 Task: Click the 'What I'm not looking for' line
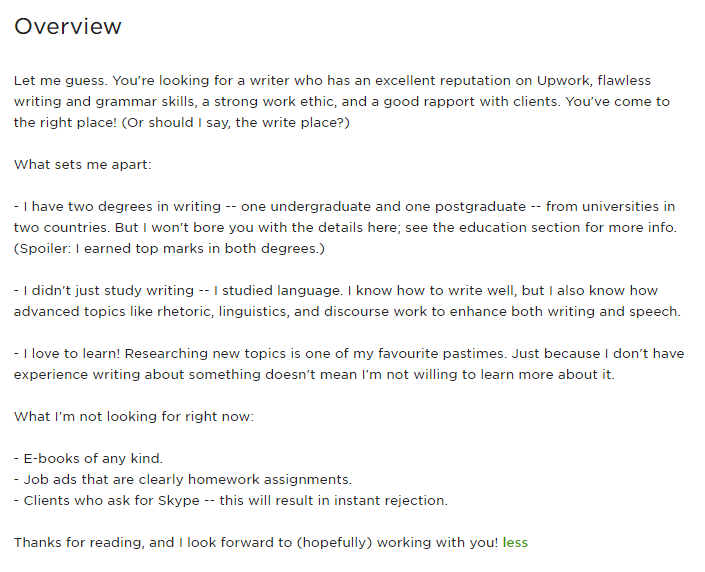tap(134, 416)
